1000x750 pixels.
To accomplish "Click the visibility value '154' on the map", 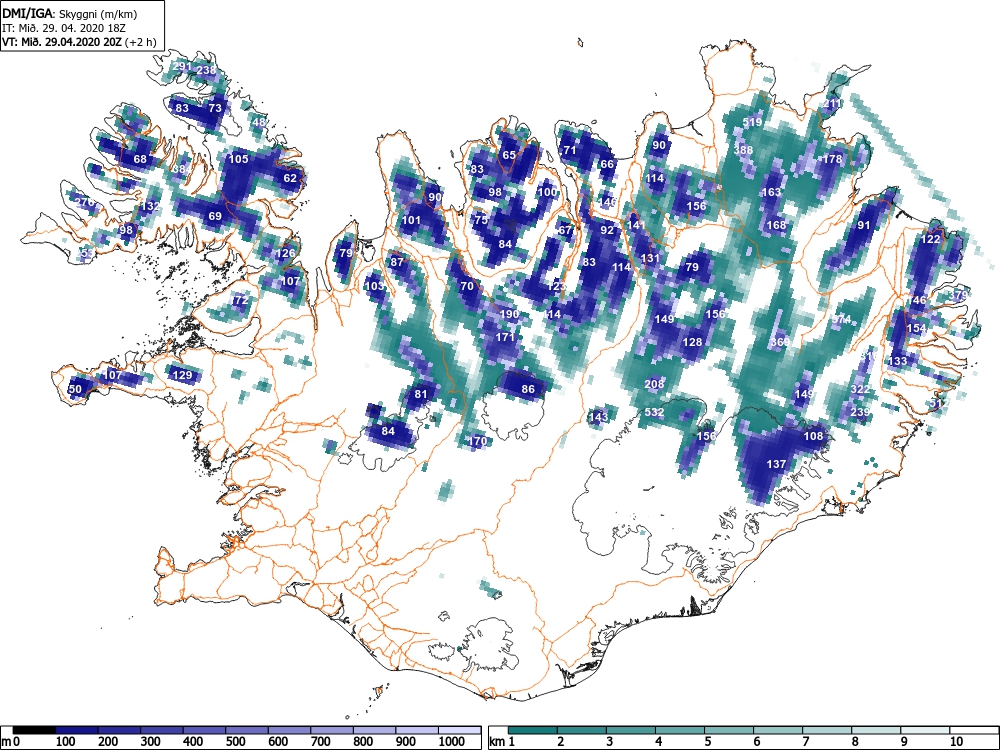I will tap(916, 328).
